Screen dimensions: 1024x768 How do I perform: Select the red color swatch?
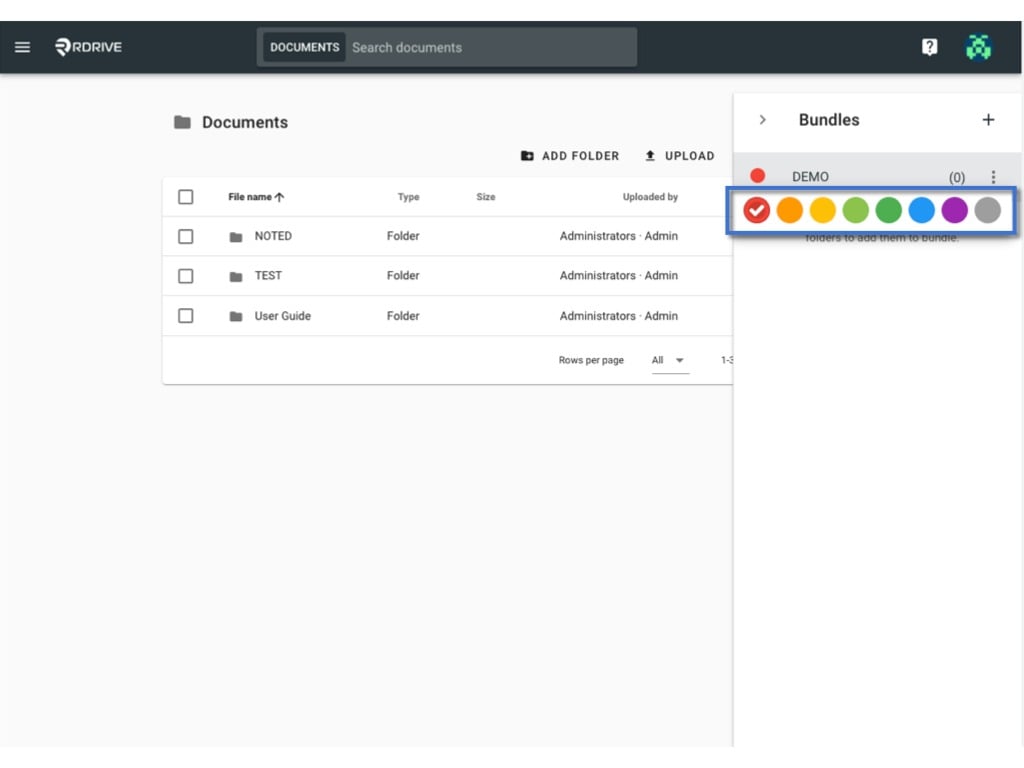(x=756, y=210)
